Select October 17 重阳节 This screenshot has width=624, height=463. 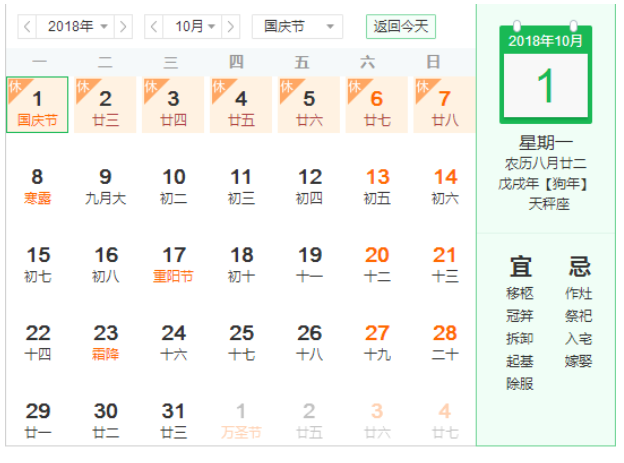173,264
